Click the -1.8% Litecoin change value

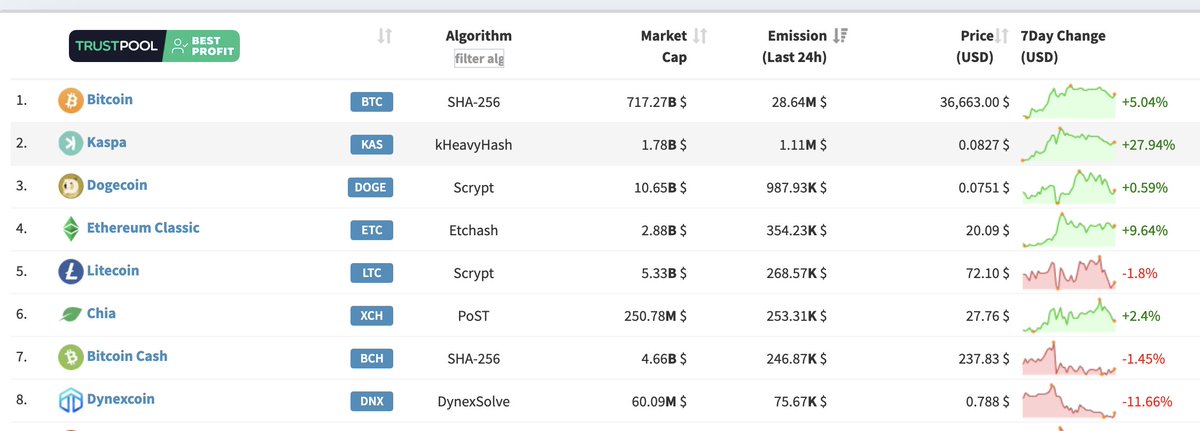coord(1140,272)
